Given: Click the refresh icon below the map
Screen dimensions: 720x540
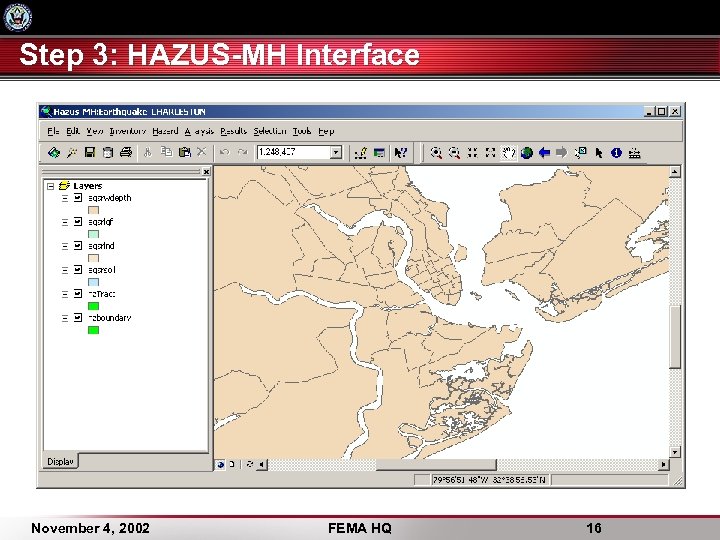Looking at the screenshot, I should pyautogui.click(x=250, y=464).
